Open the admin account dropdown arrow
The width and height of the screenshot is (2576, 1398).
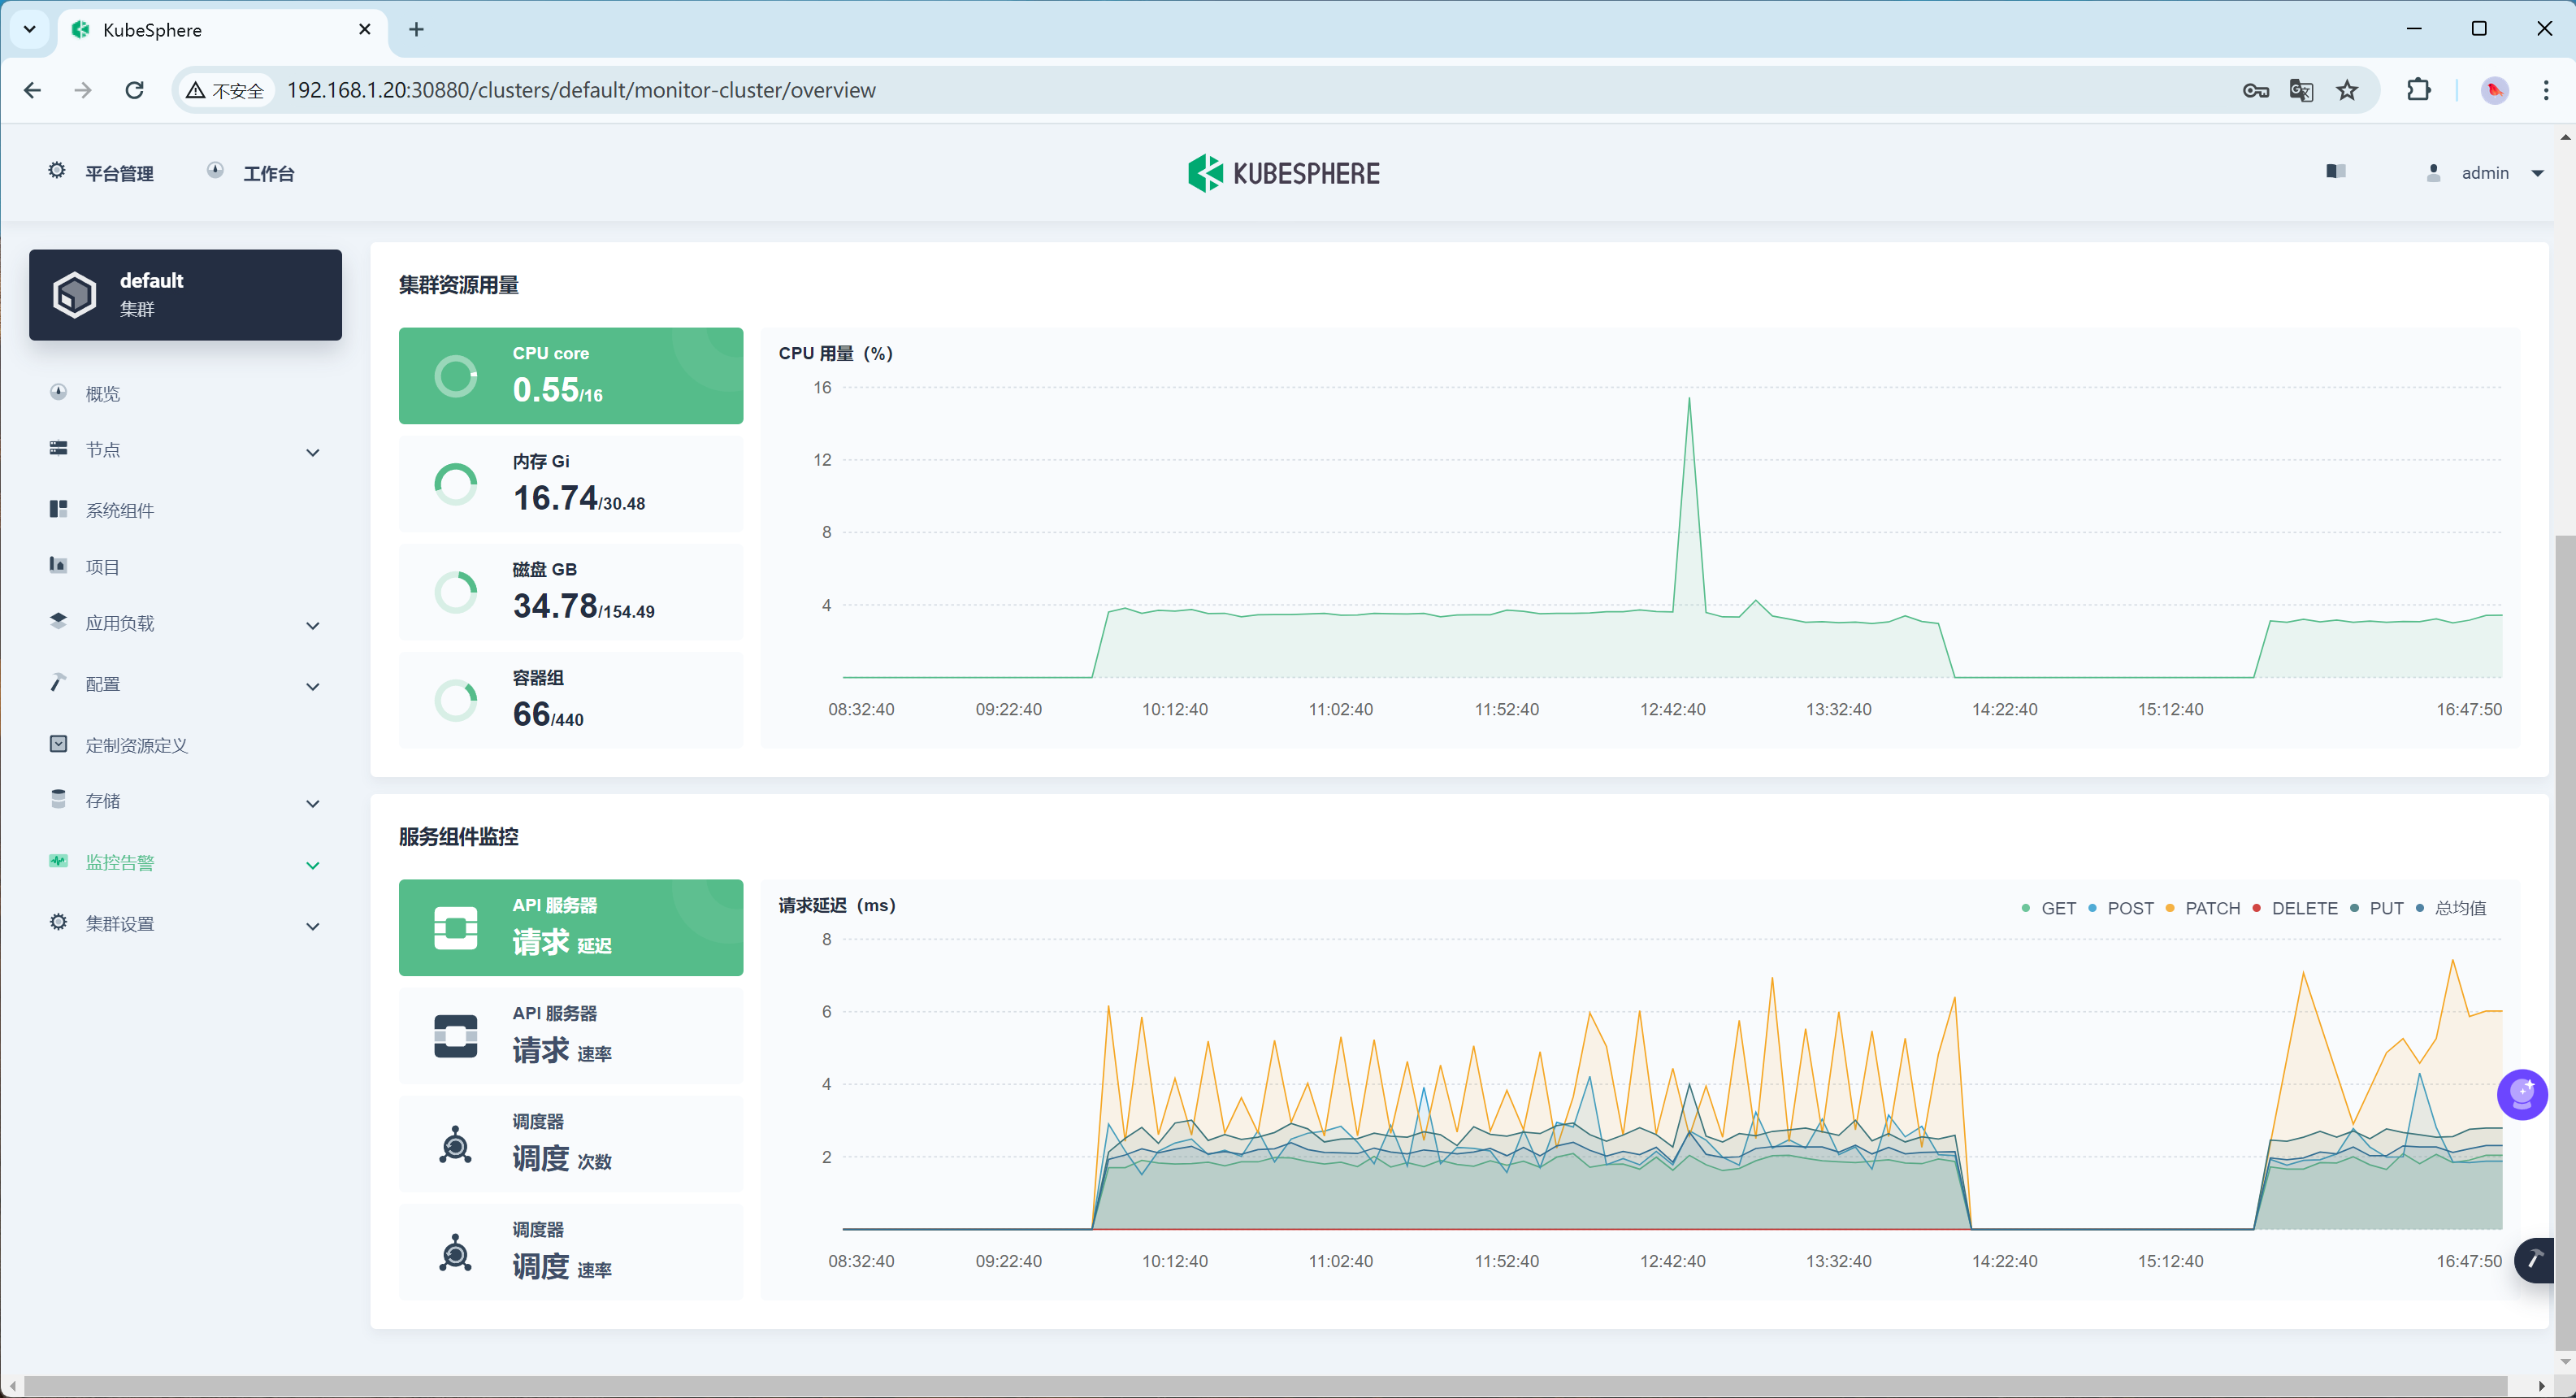pyautogui.click(x=2537, y=173)
